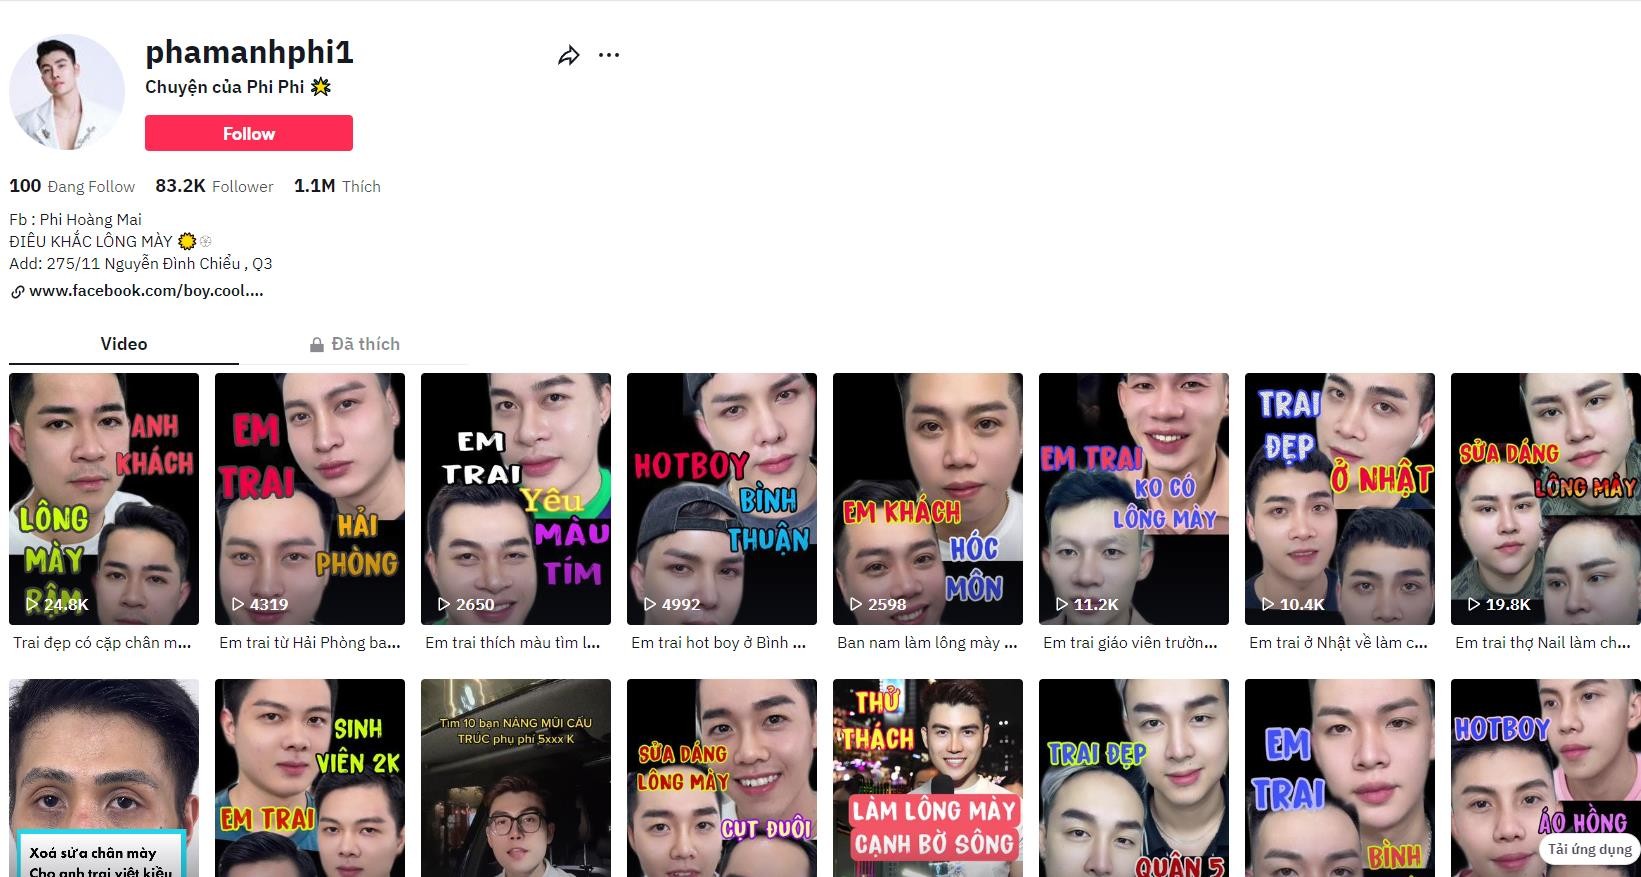View the 100 Đang Follow list

[x=72, y=186]
